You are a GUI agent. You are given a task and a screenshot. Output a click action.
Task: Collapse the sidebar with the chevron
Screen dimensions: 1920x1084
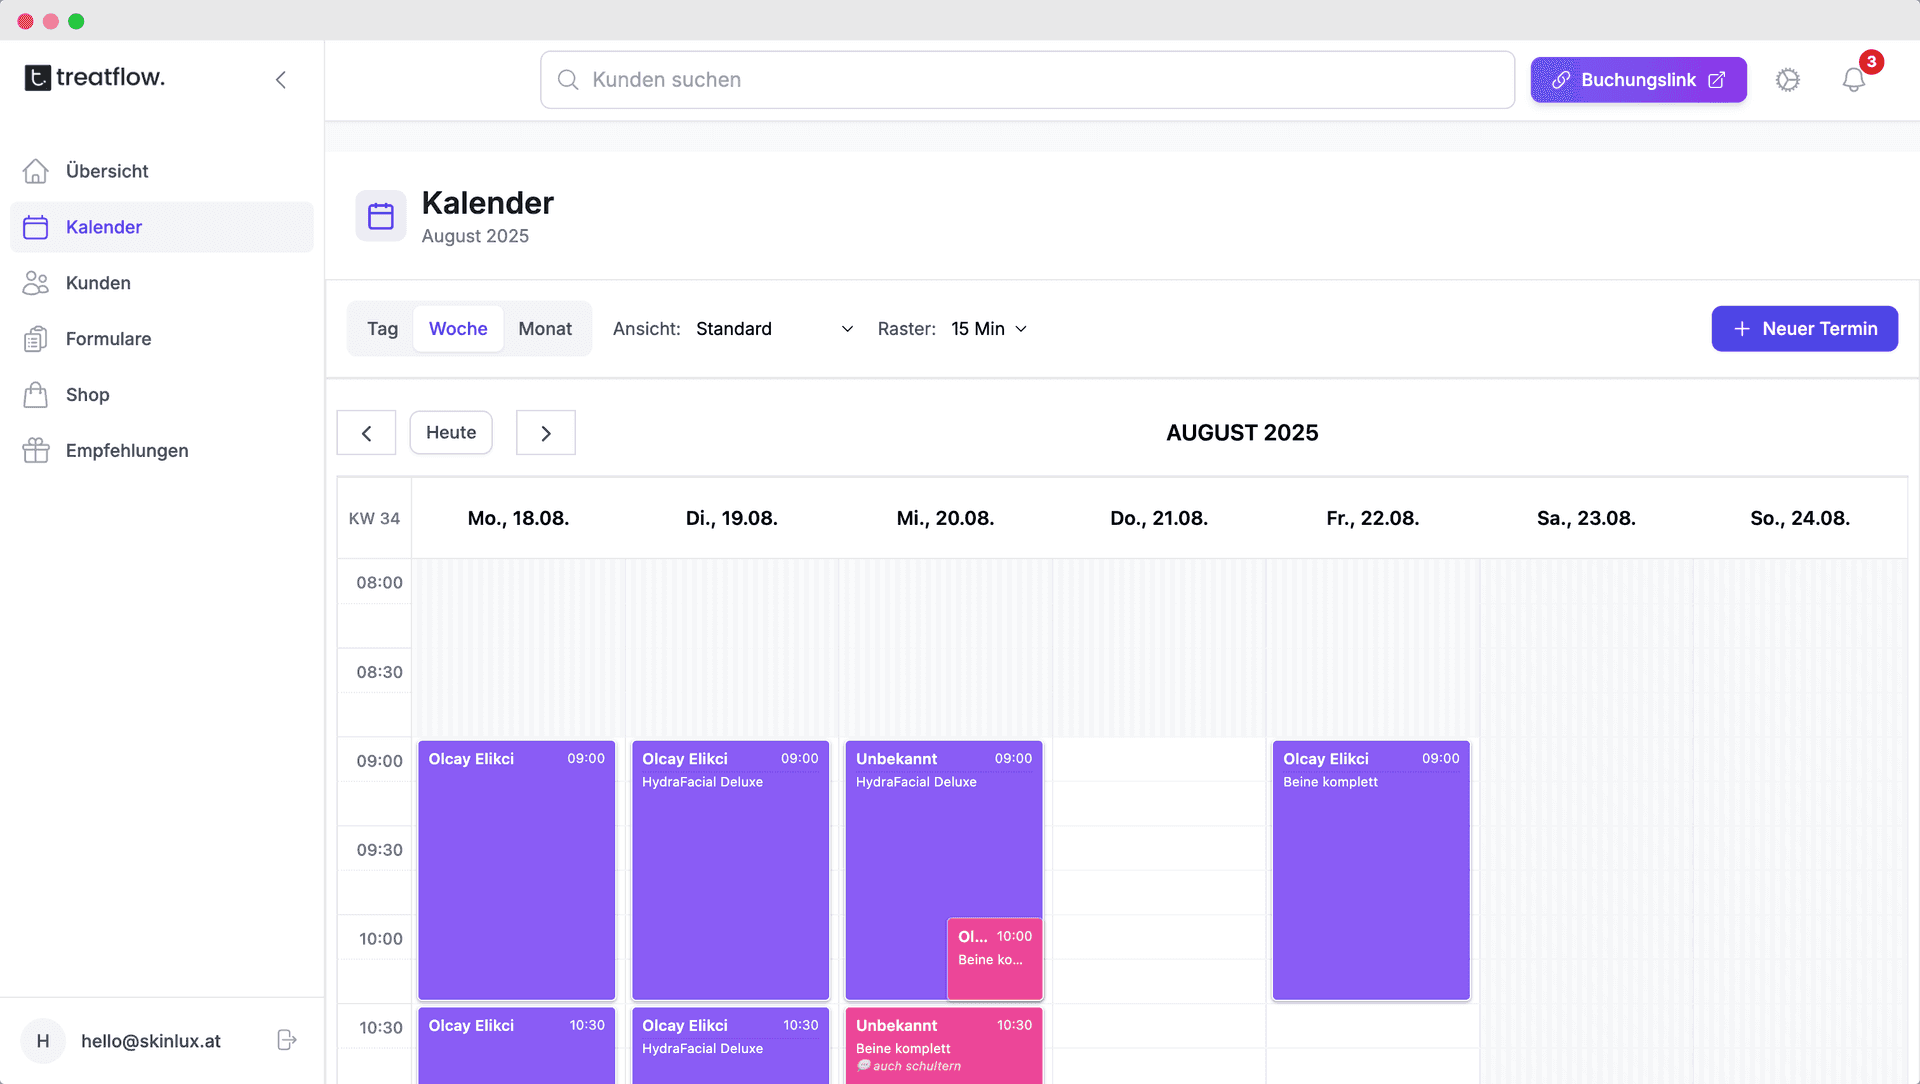pos(281,80)
